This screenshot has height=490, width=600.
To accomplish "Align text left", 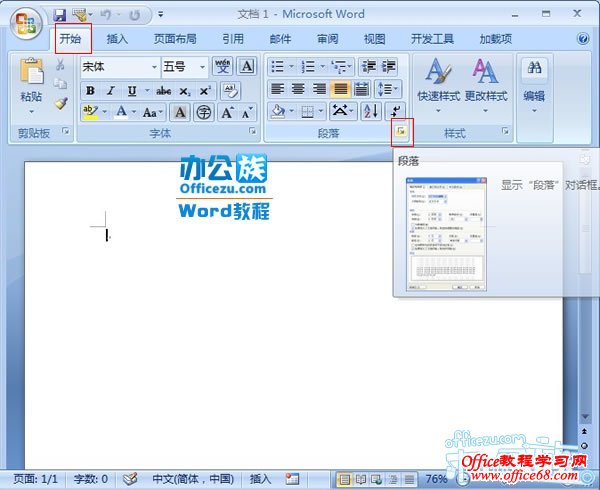I will [277, 90].
